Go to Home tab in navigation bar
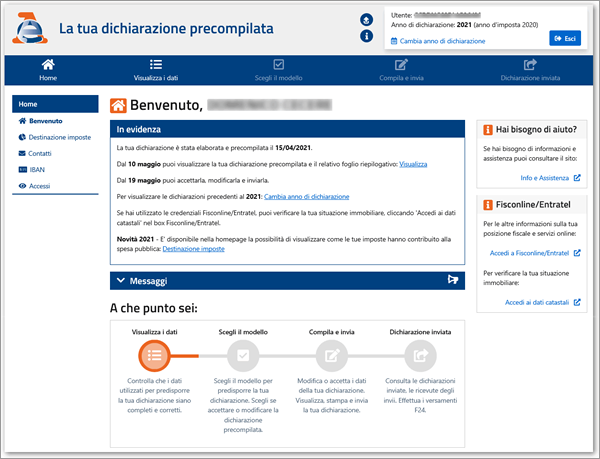Screen dimensions: 600x459 [x=48, y=70]
